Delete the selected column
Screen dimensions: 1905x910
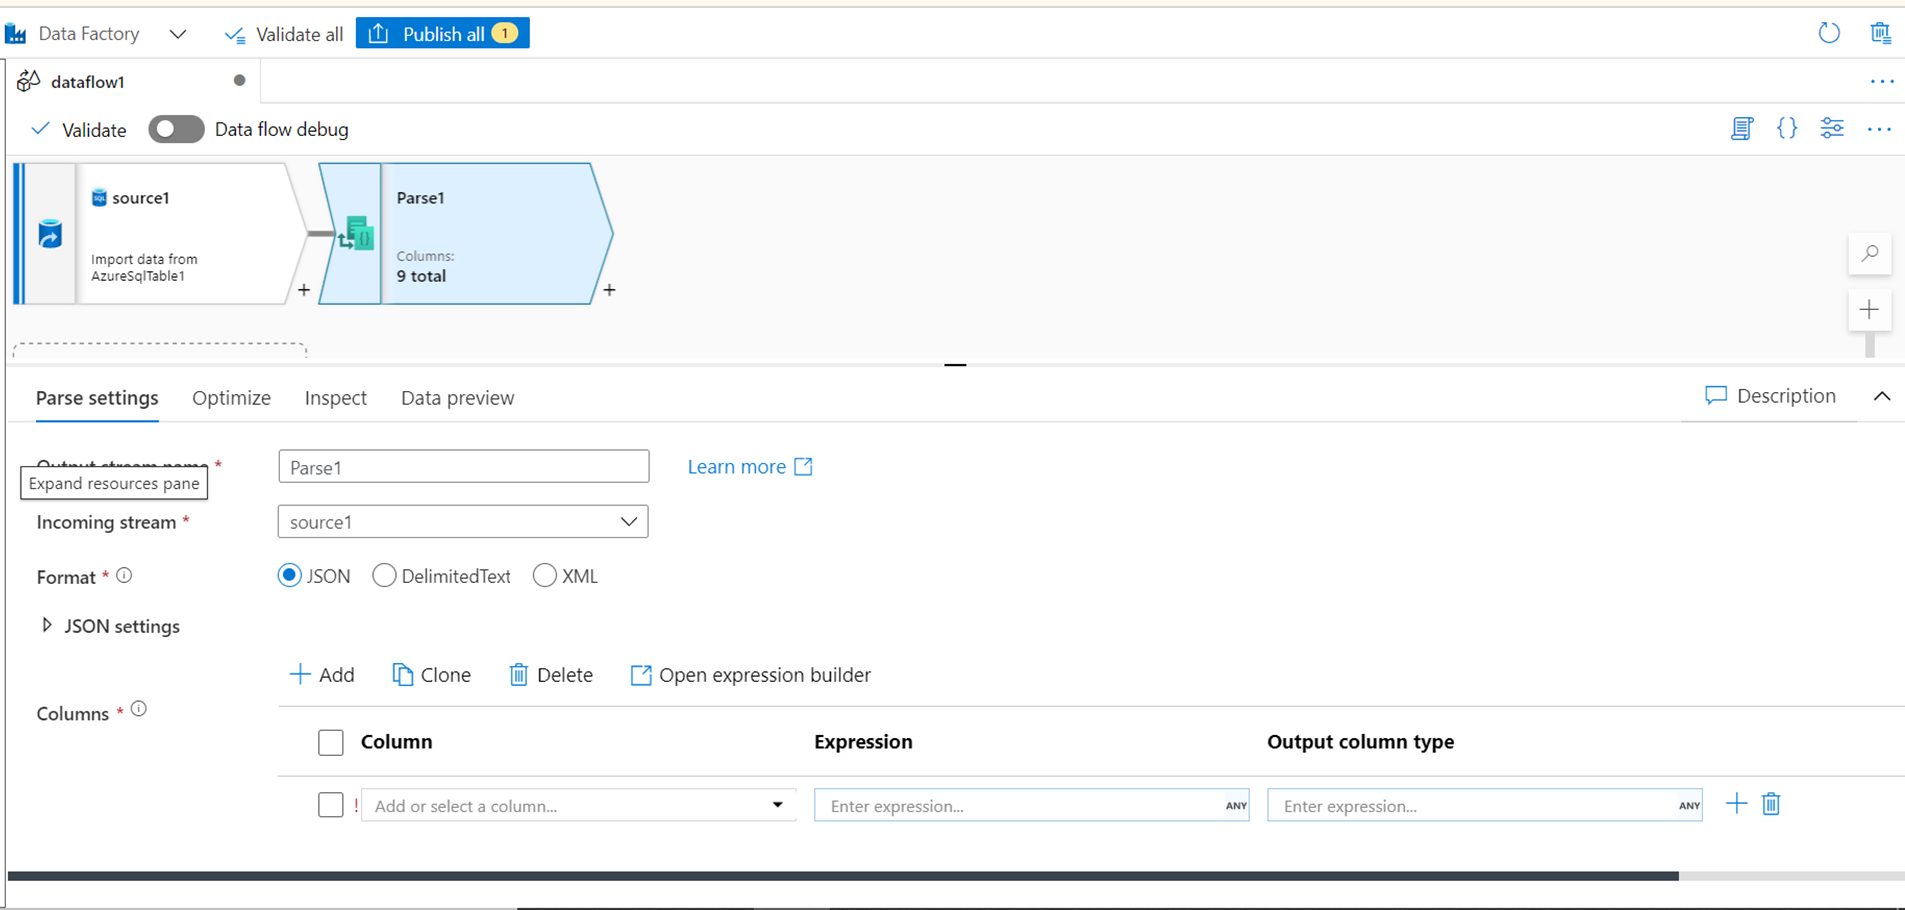[x=551, y=675]
